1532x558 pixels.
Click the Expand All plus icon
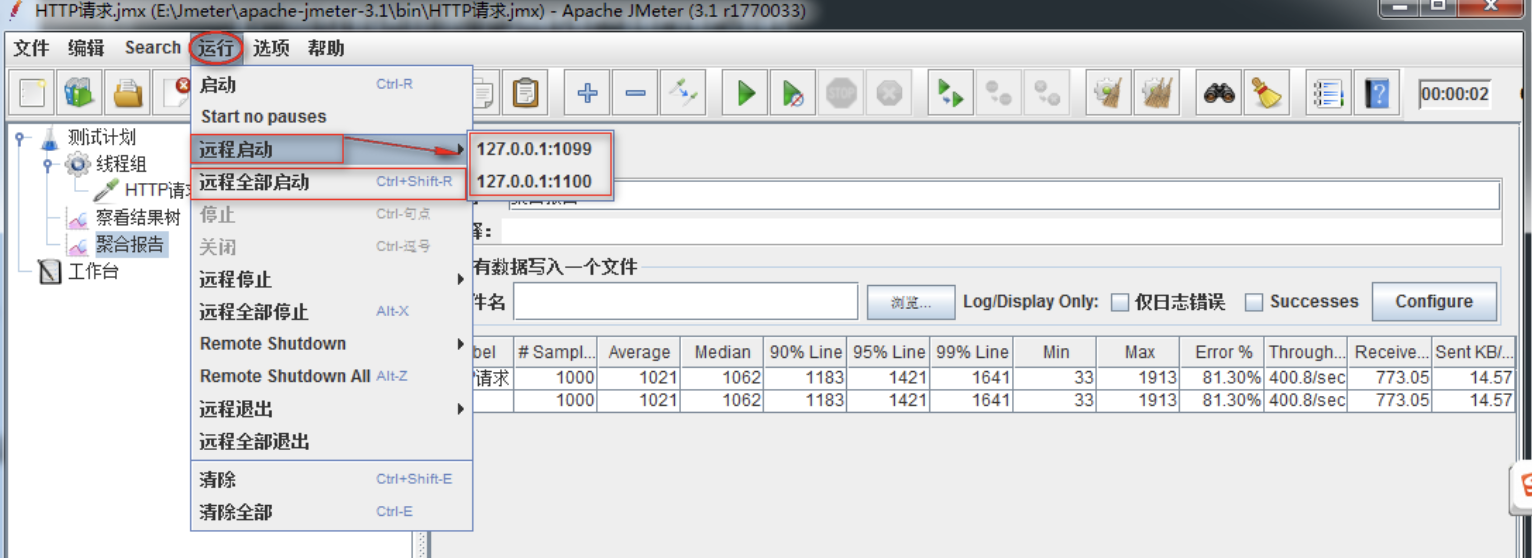point(588,94)
